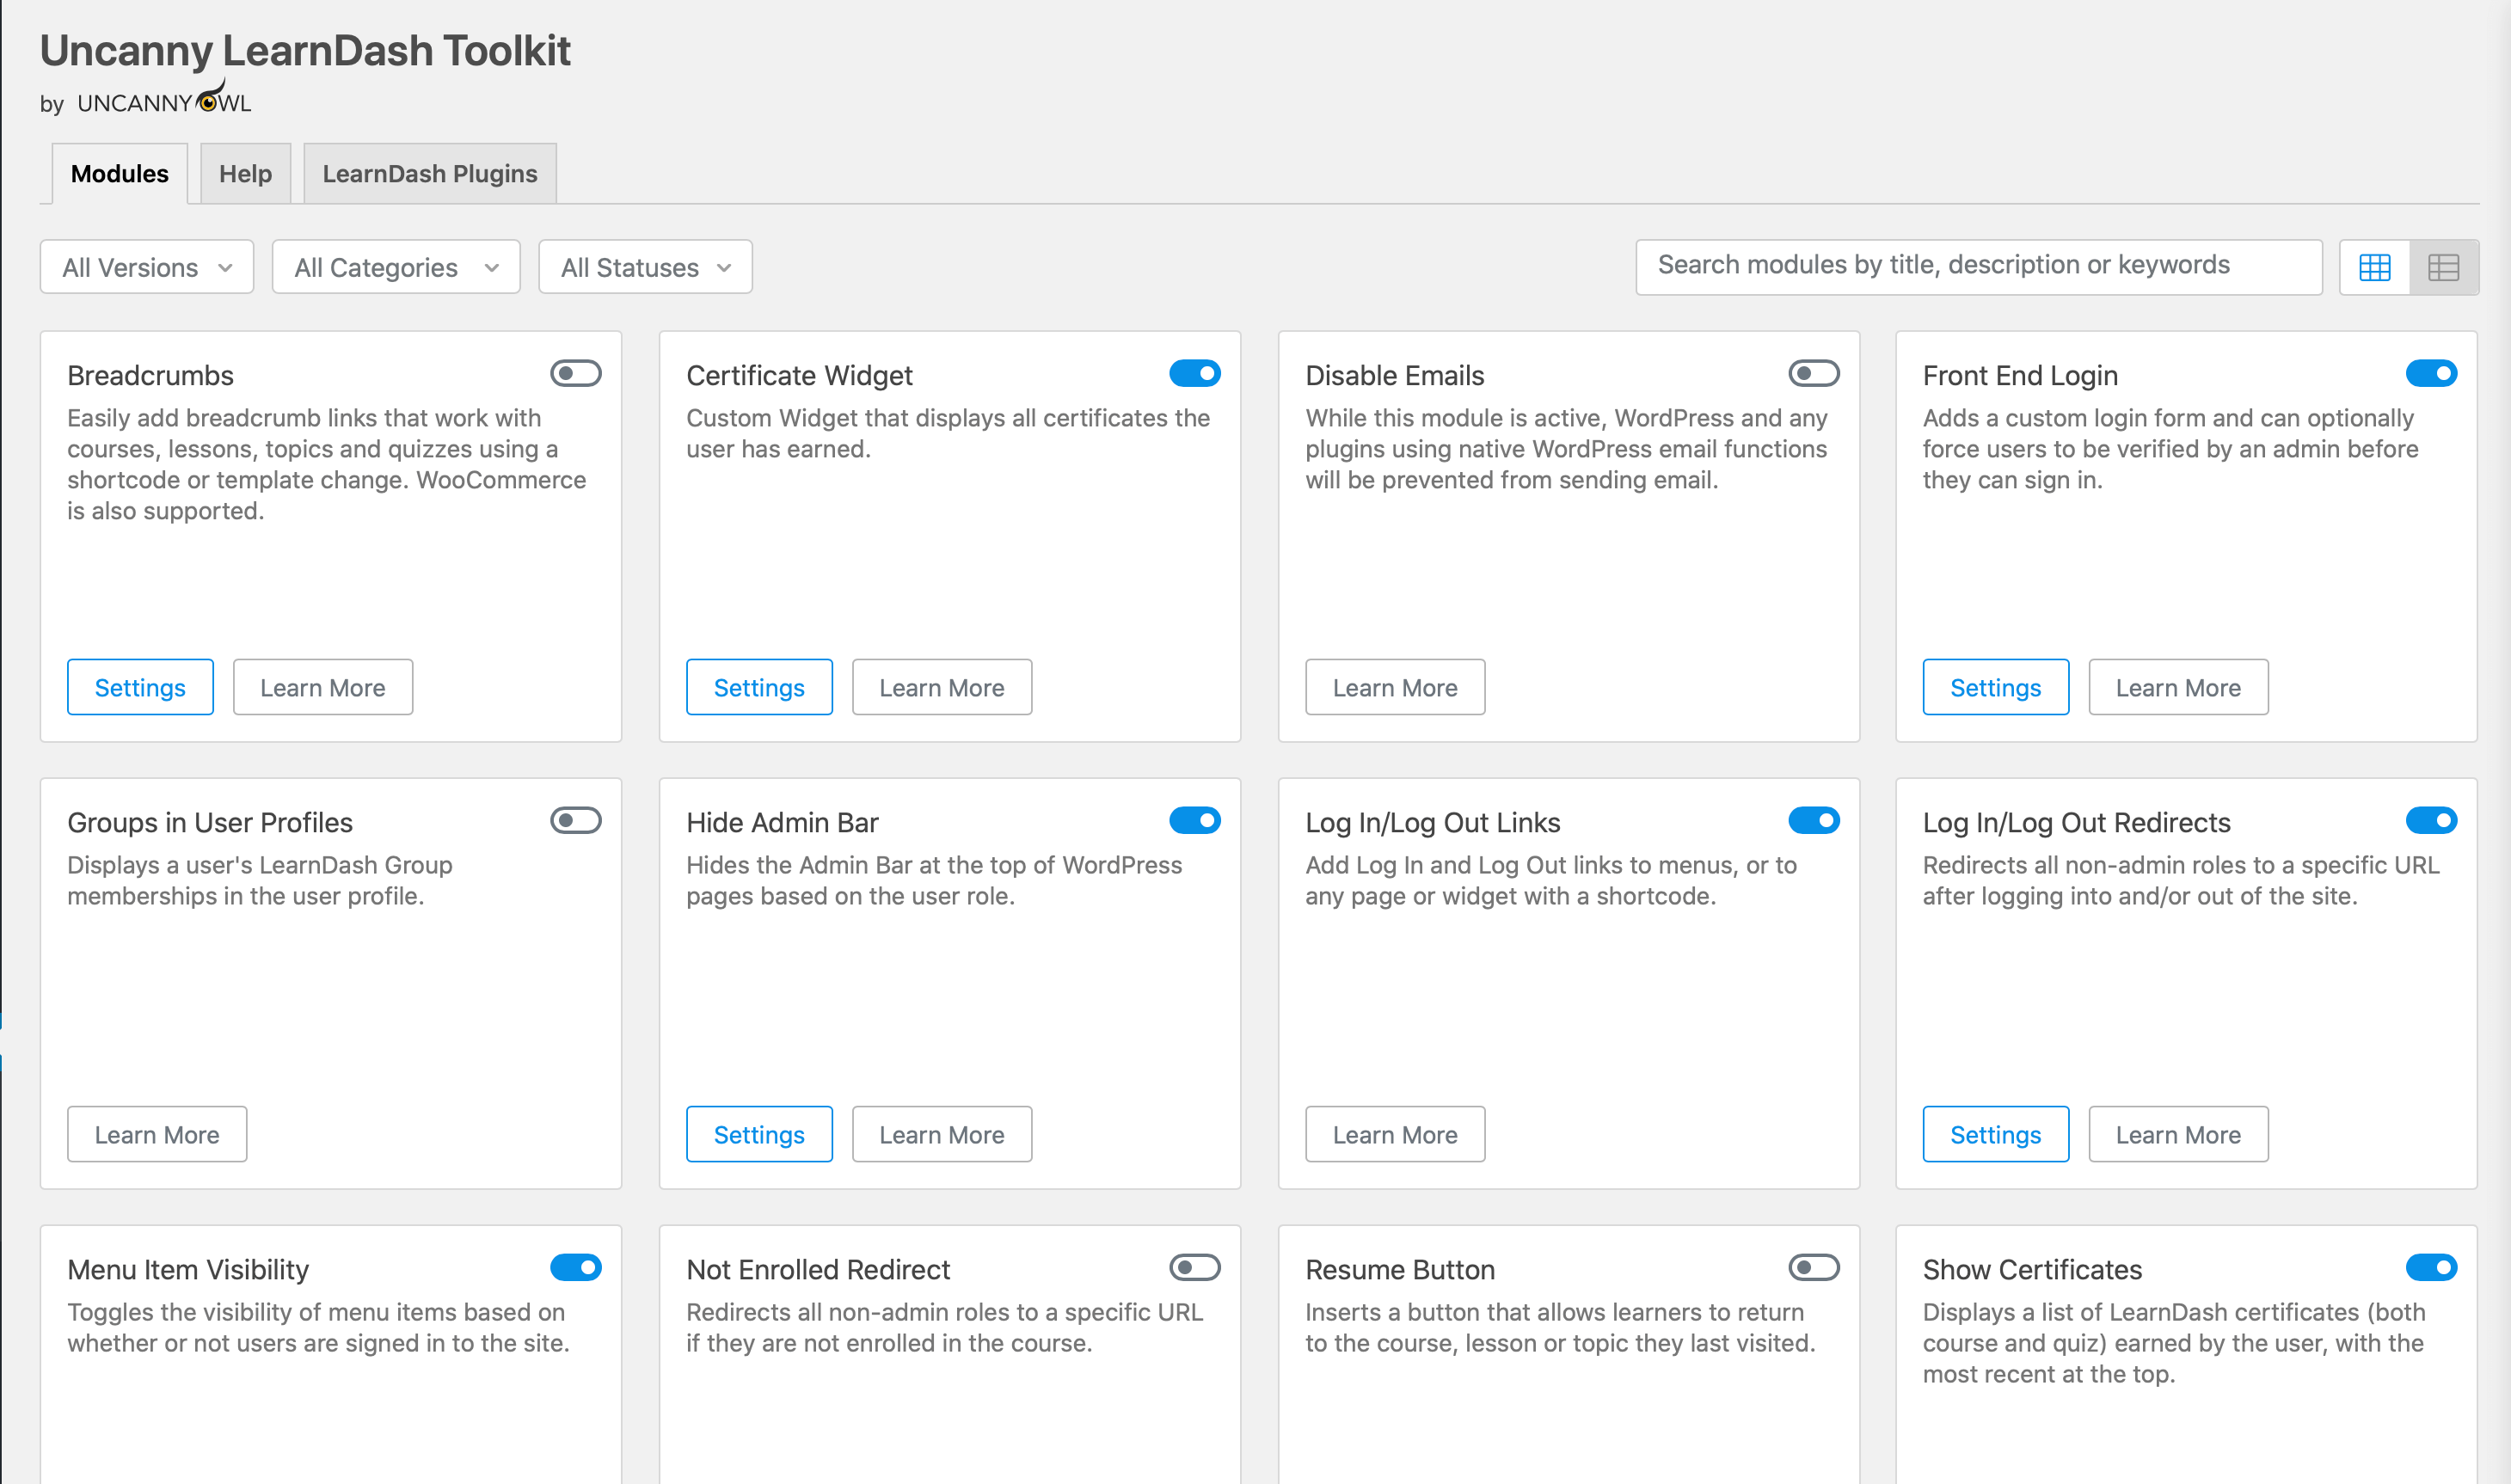Switch to LearnDash Plugins tab
This screenshot has height=1484, width=2511.
[x=429, y=173]
